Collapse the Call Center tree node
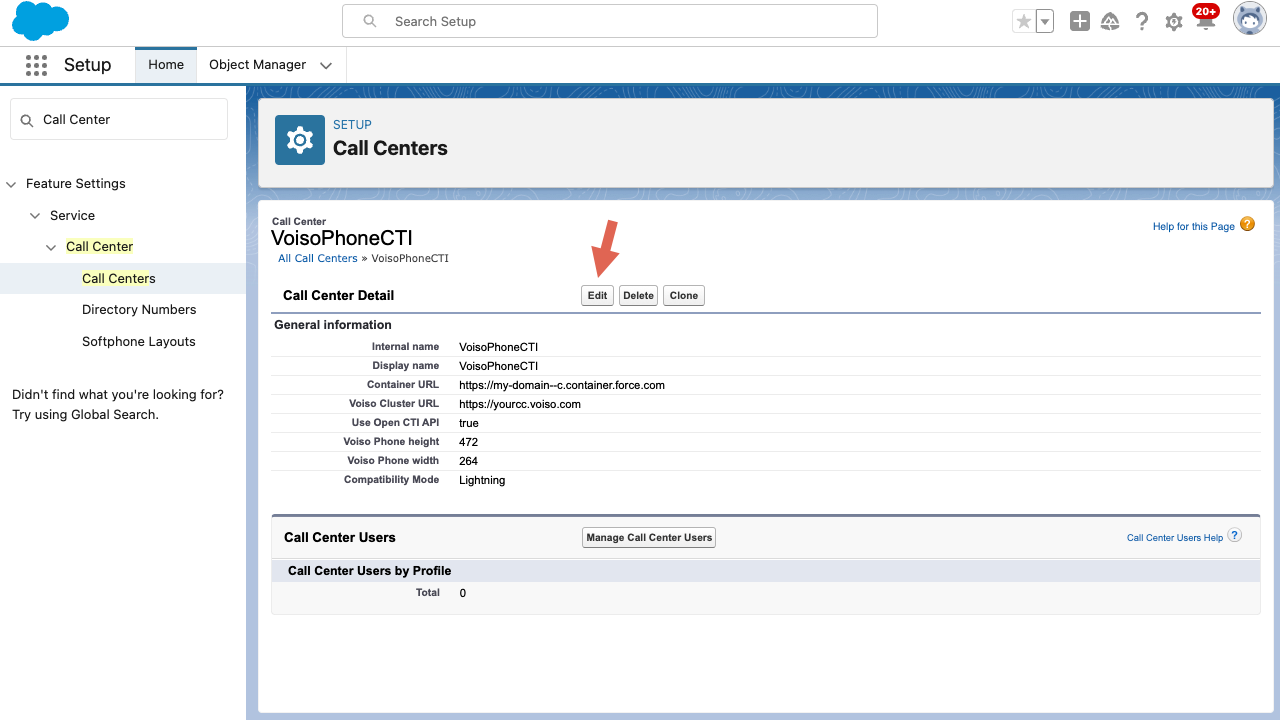This screenshot has height=720, width=1280. point(51,247)
